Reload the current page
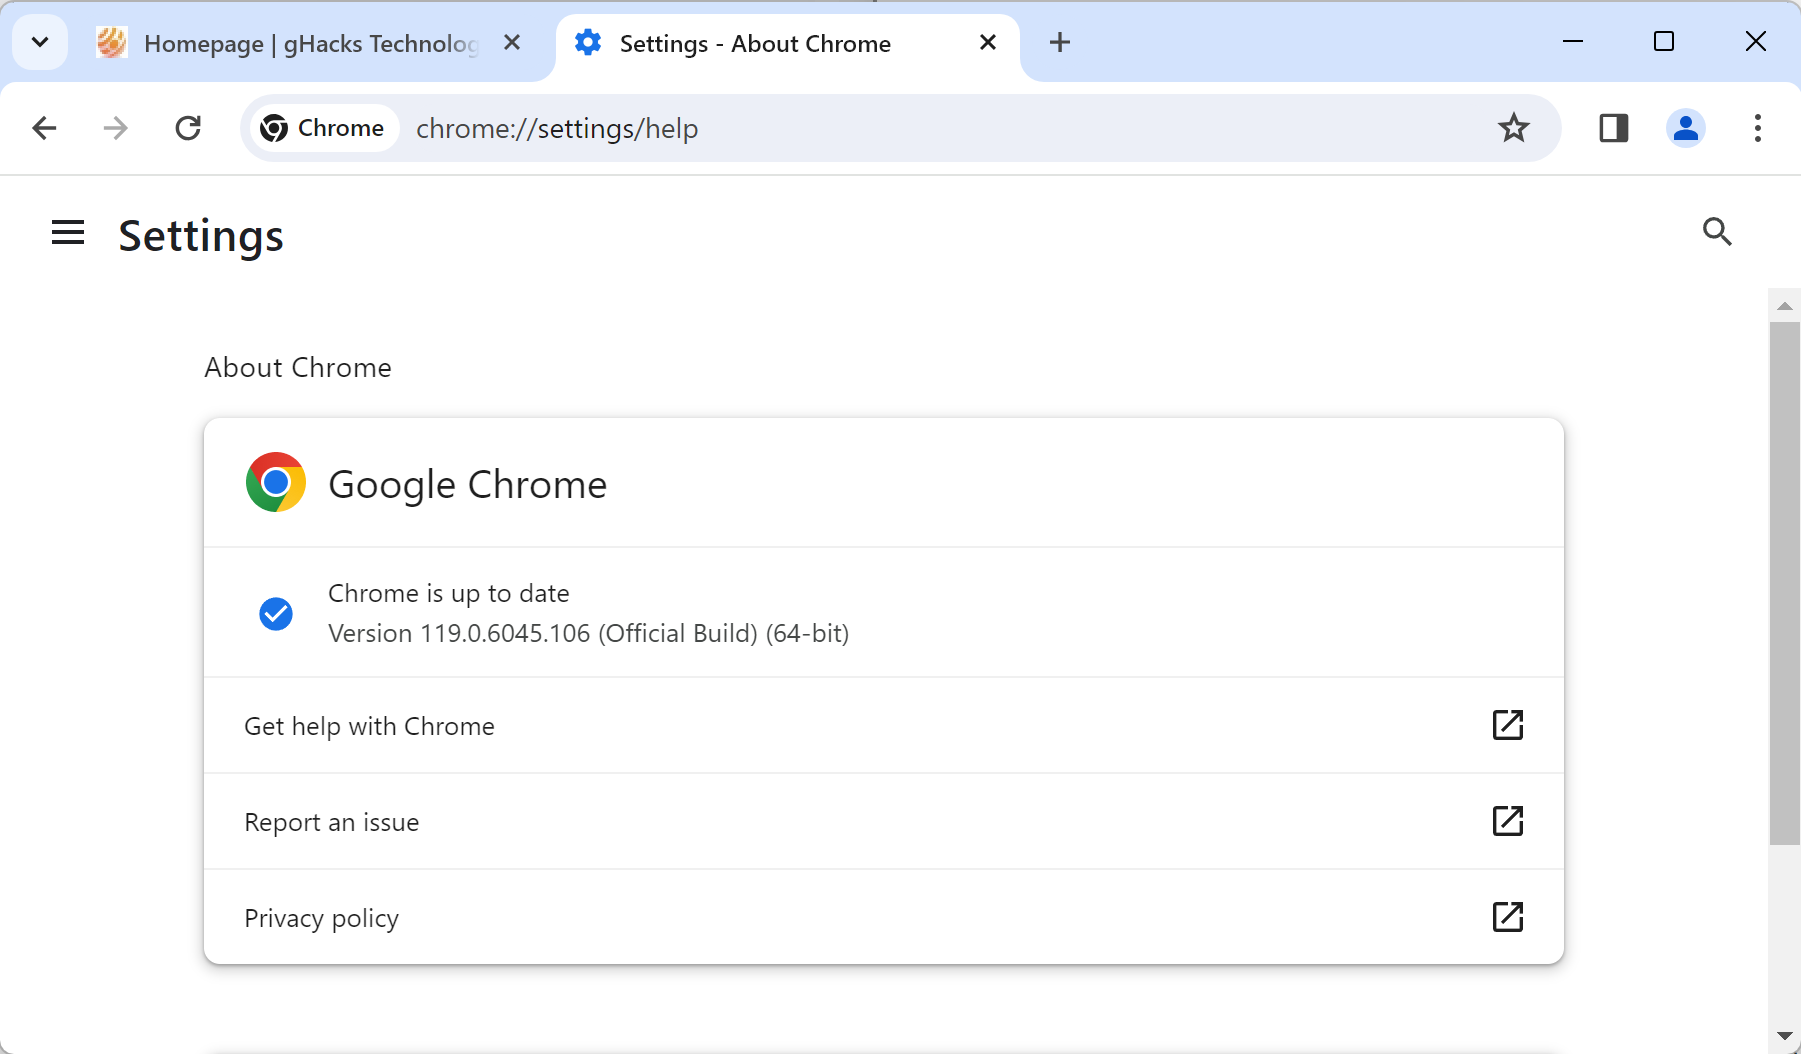The image size is (1801, 1054). pos(188,128)
